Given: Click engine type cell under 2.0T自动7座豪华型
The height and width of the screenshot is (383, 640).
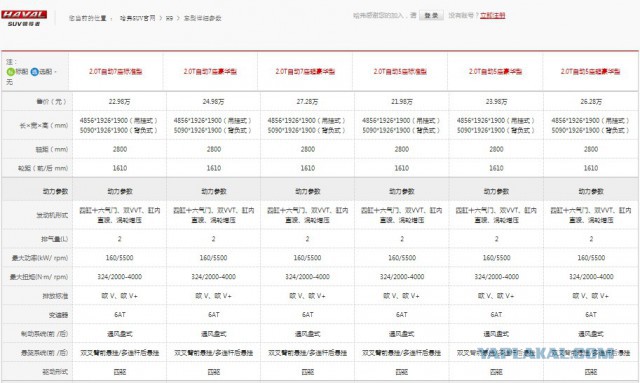Looking at the screenshot, I should coord(213,215).
